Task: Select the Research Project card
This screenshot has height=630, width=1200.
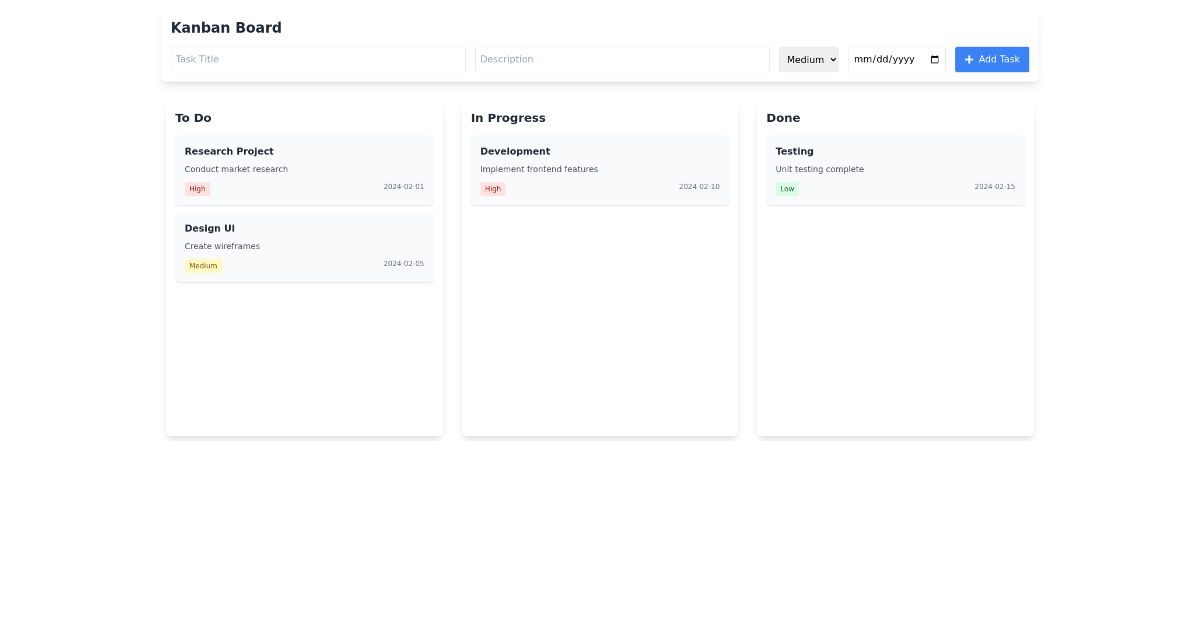Action: [304, 169]
